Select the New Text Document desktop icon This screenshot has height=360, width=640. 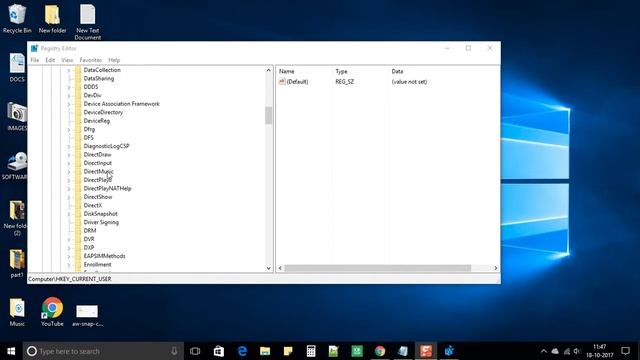(x=87, y=22)
